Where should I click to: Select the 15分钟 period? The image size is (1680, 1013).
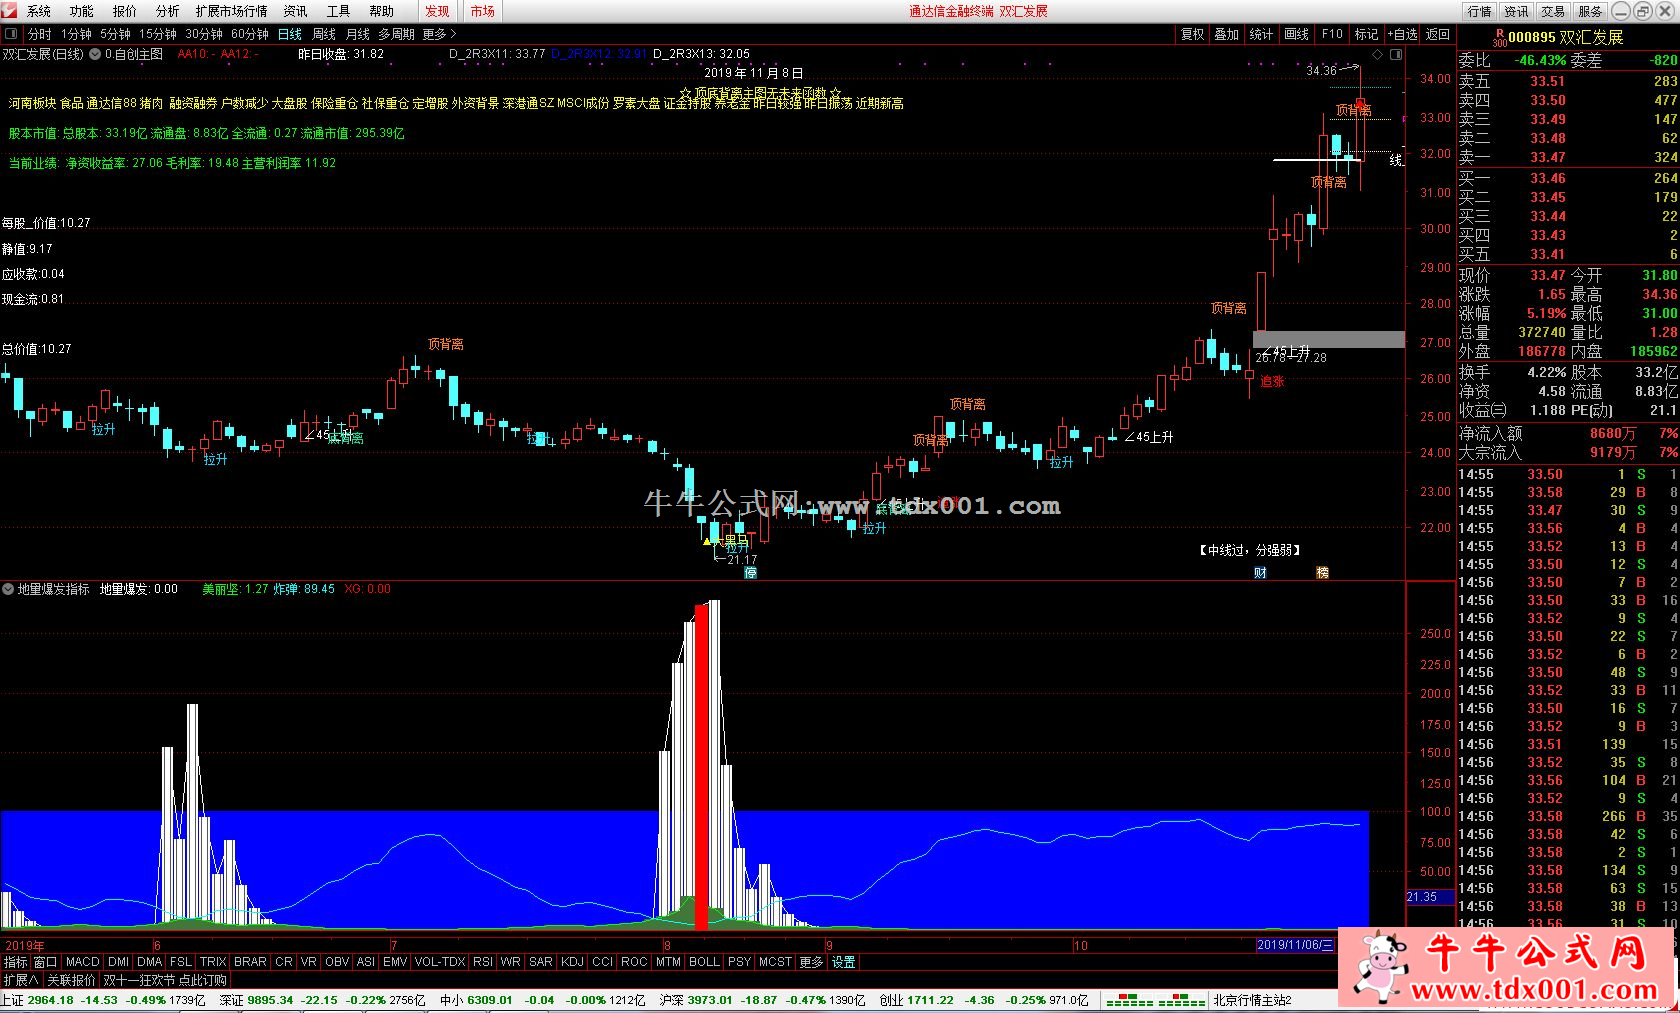[x=158, y=34]
